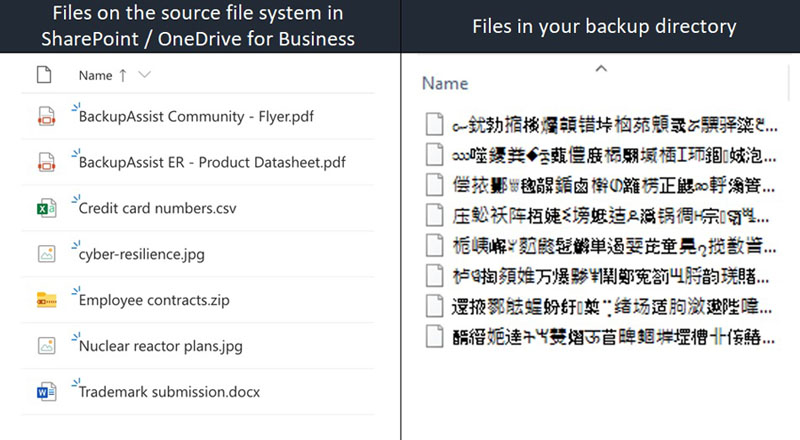800x440 pixels.
Task: Open Employee contracts.zip
Action: (x=154, y=300)
